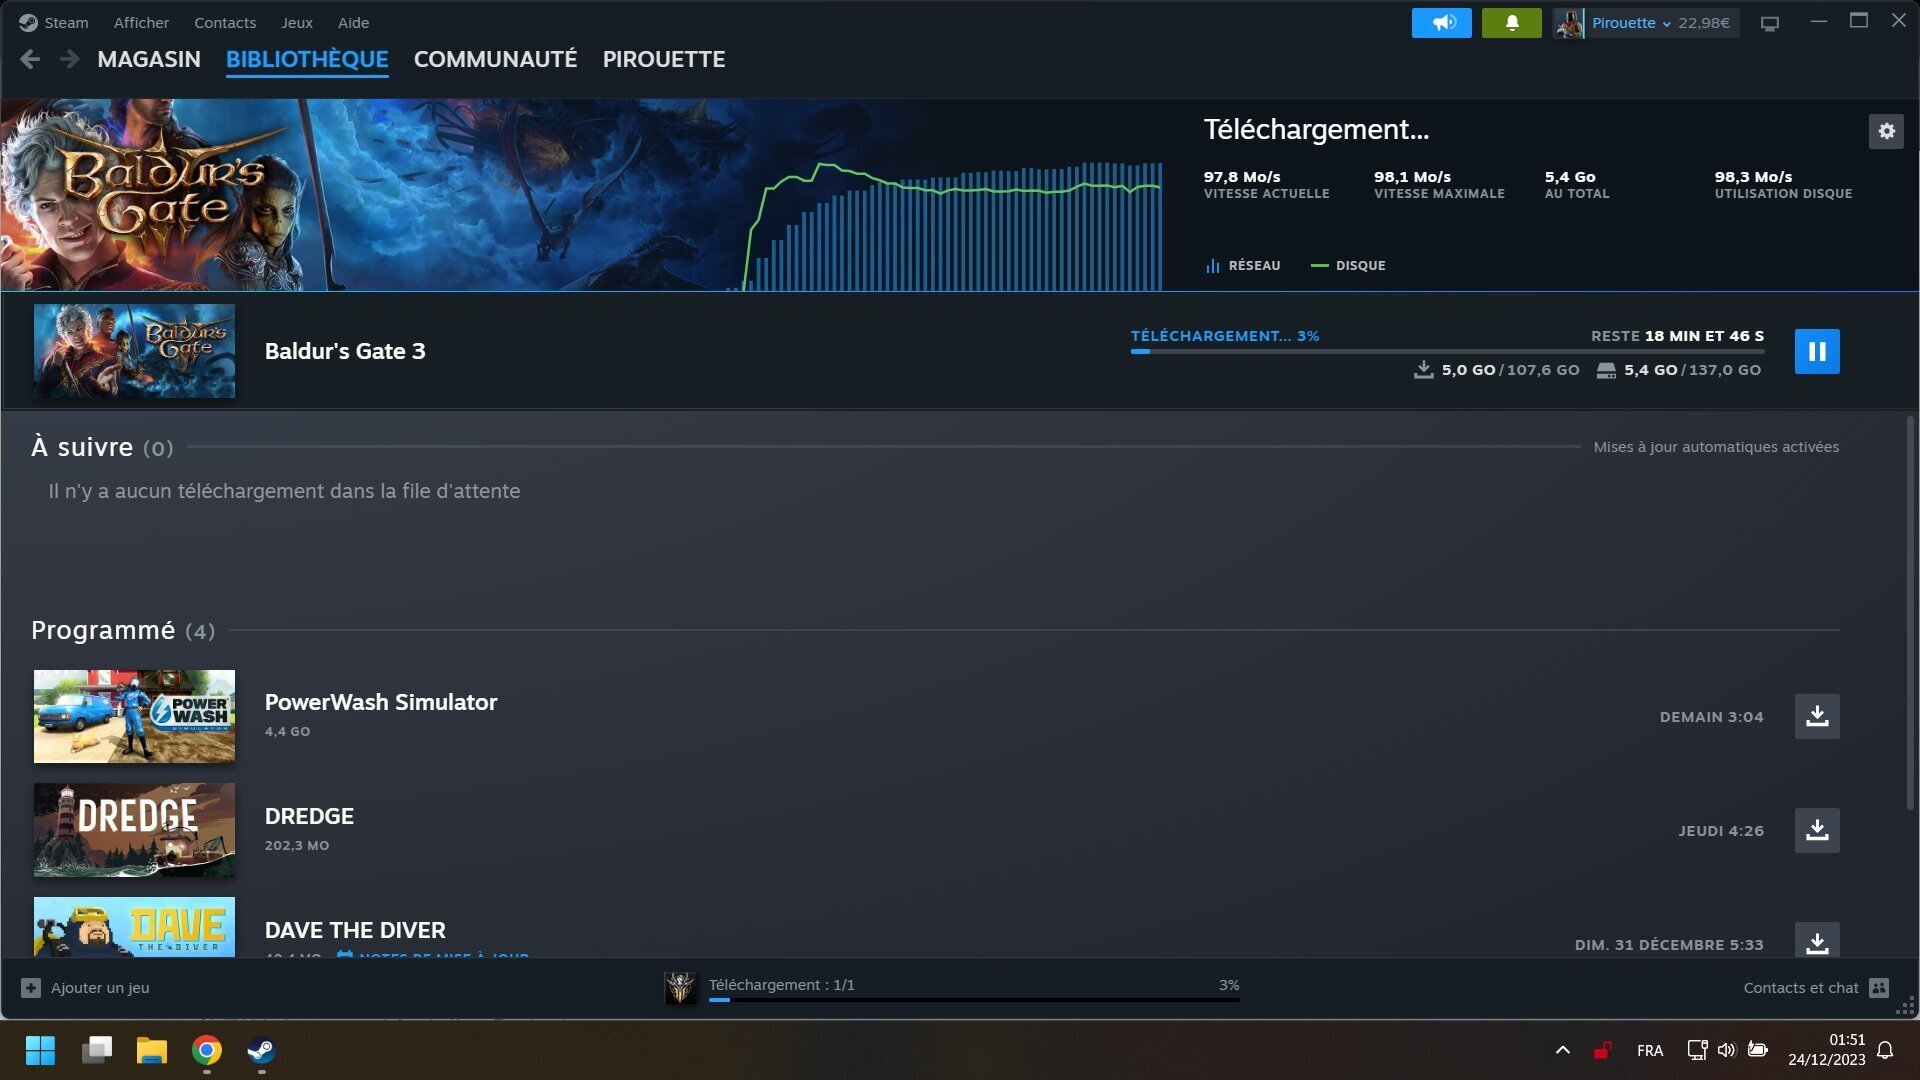Click the plus icon beside Ajouter un jeu

[x=31, y=988]
